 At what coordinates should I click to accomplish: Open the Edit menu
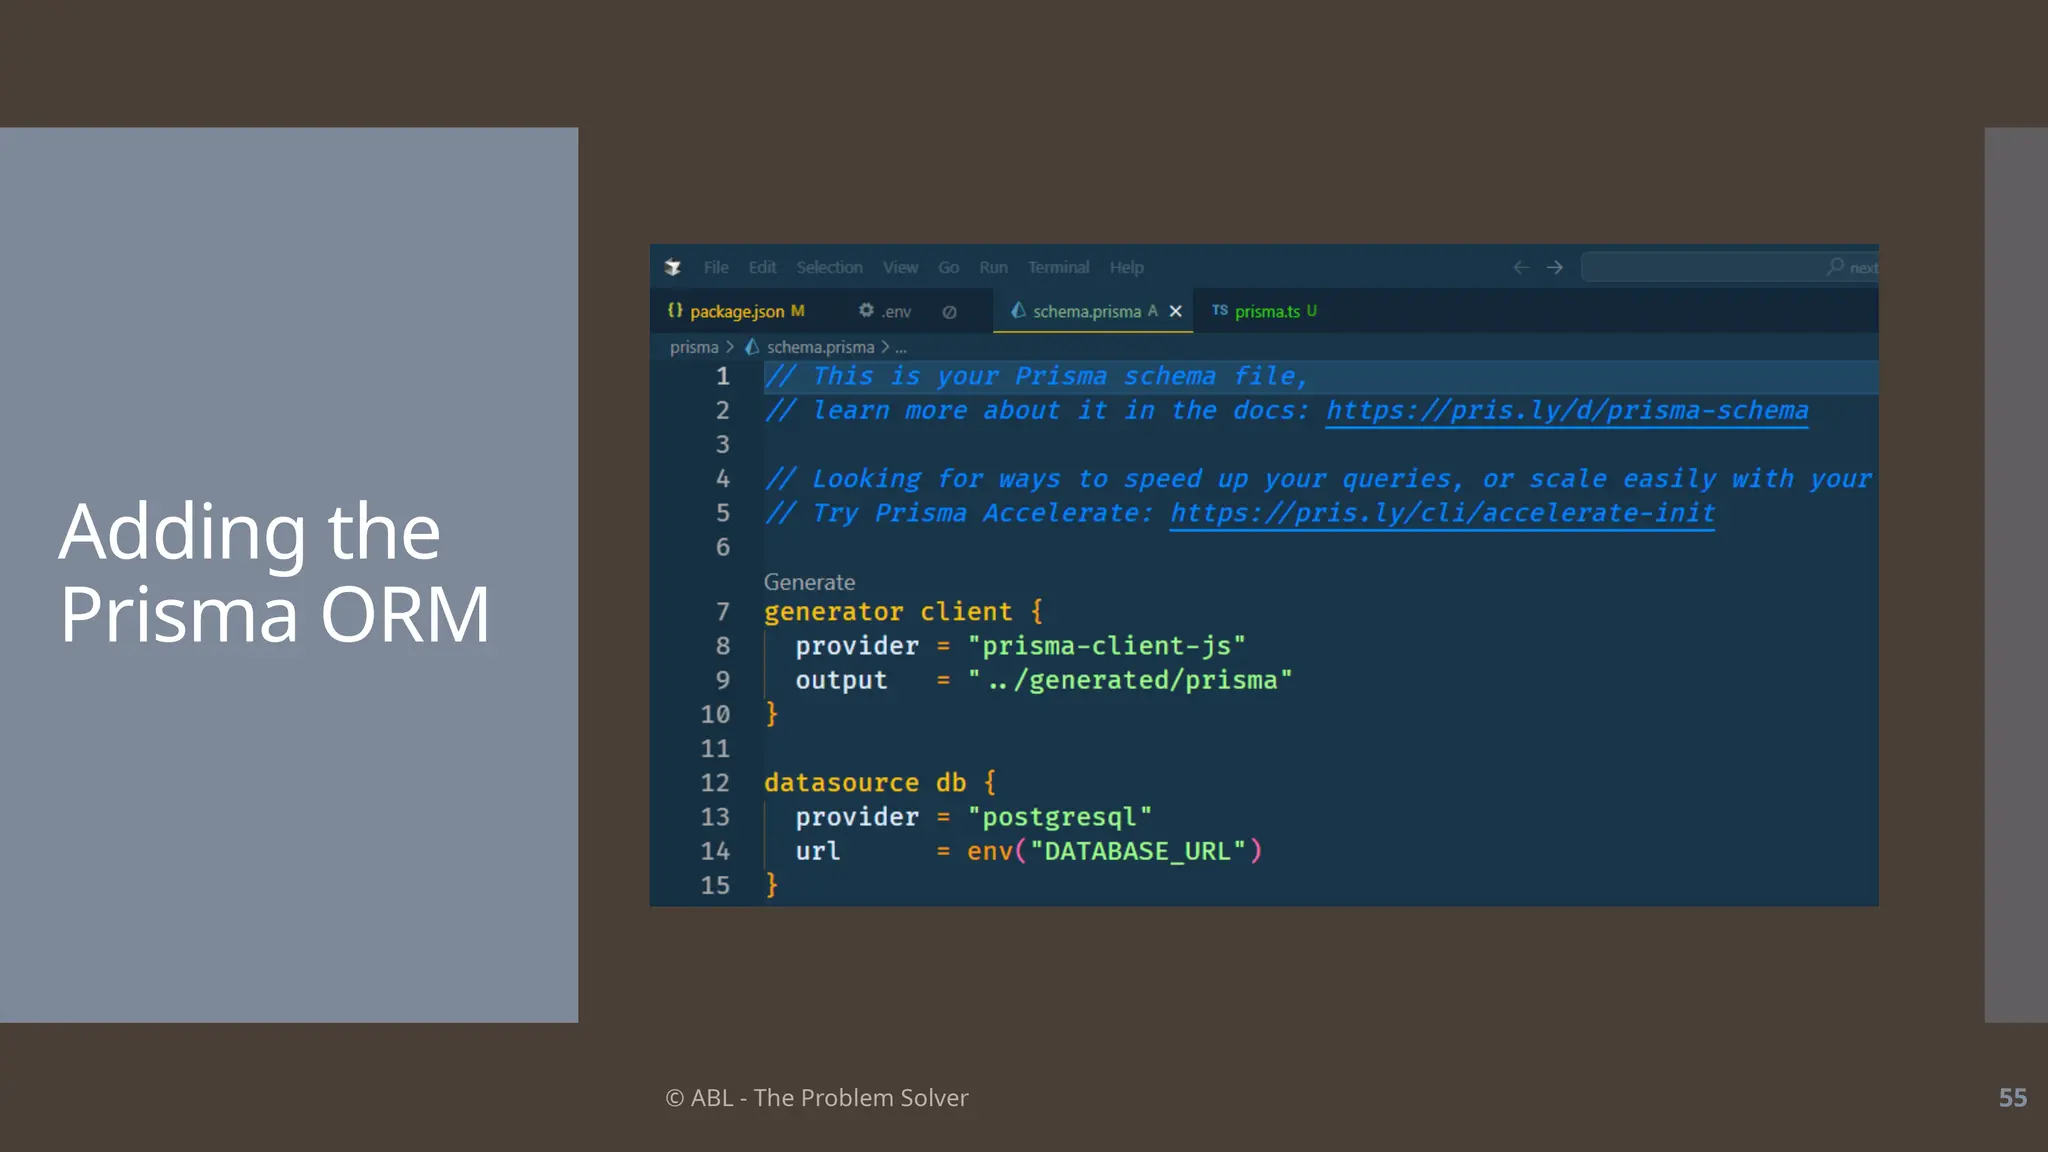click(762, 267)
